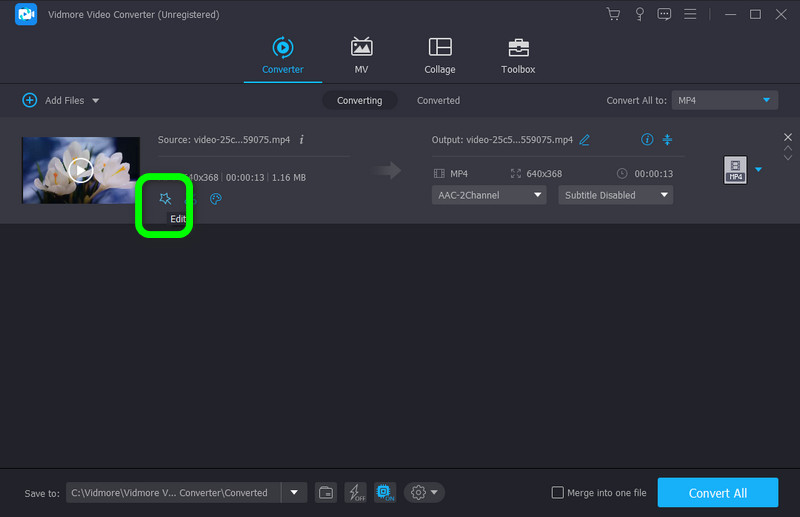Viewport: 800px width, 517px height.
Task: Check Merge into one file
Action: 558,493
